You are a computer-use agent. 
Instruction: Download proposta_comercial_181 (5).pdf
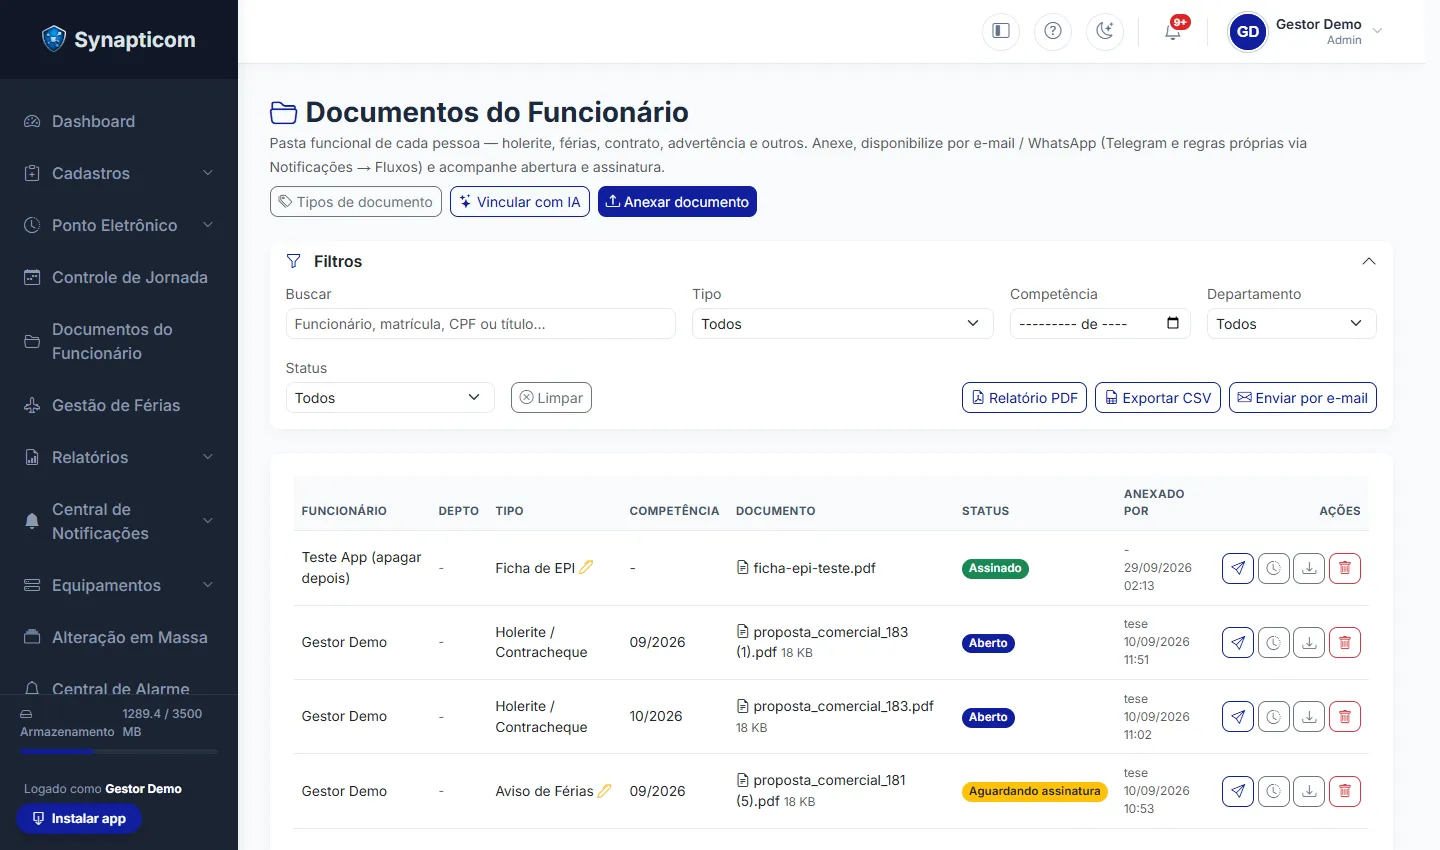click(x=1309, y=791)
